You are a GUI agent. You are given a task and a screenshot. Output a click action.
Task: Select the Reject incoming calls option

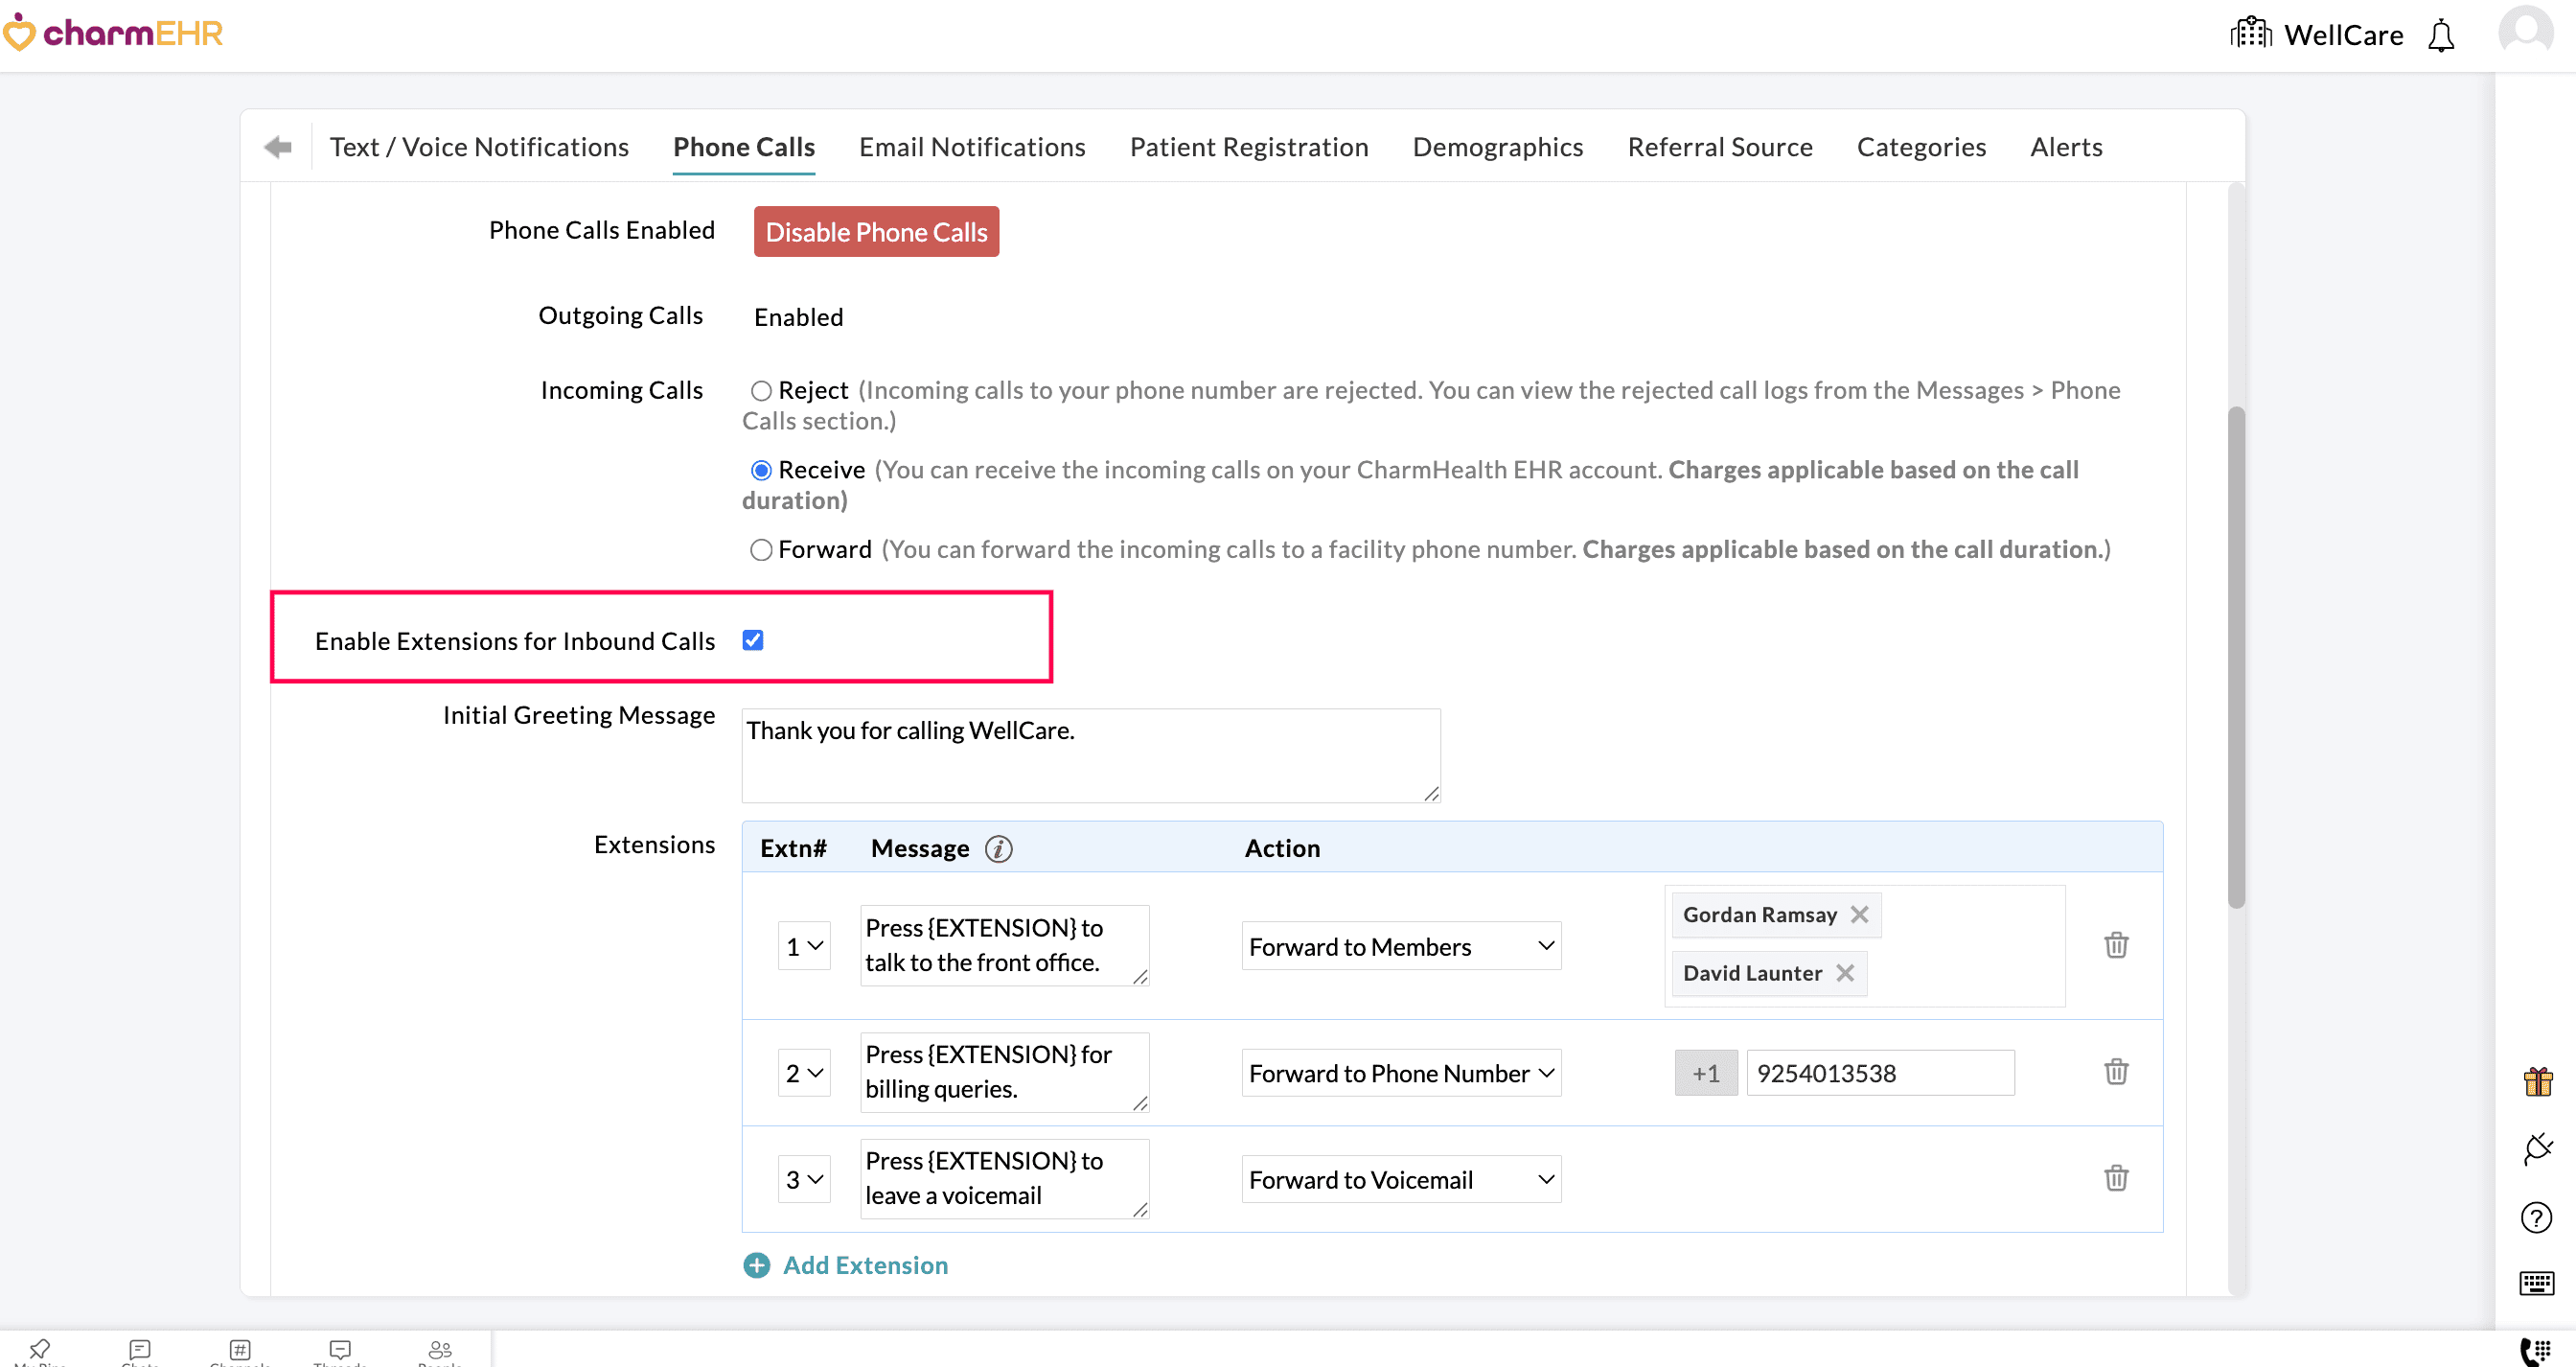click(761, 390)
